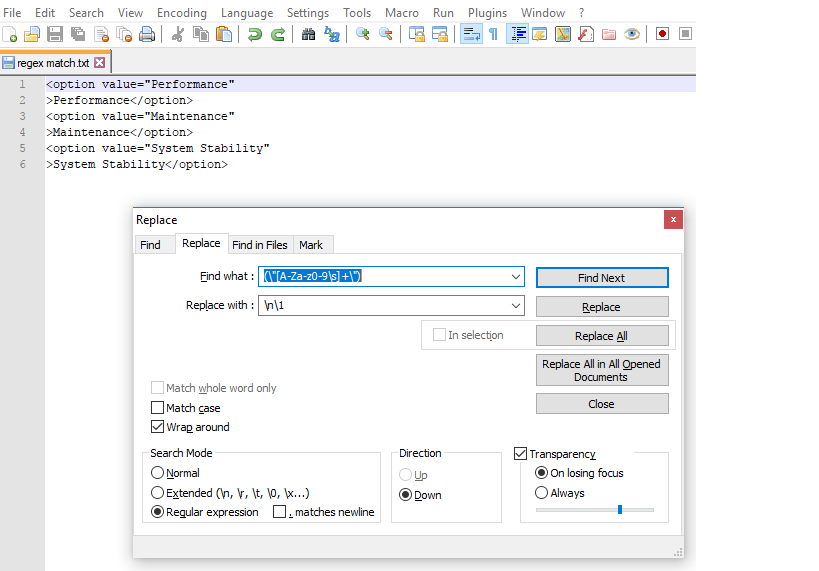Switch to the Find in Files tab

coord(260,245)
